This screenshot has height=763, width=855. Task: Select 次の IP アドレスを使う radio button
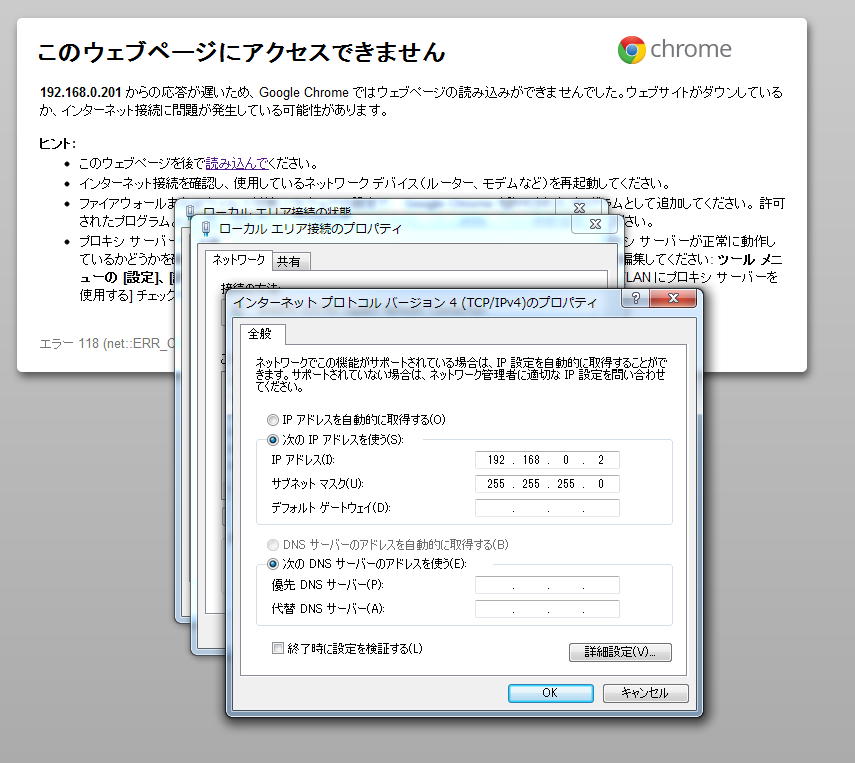click(x=273, y=440)
